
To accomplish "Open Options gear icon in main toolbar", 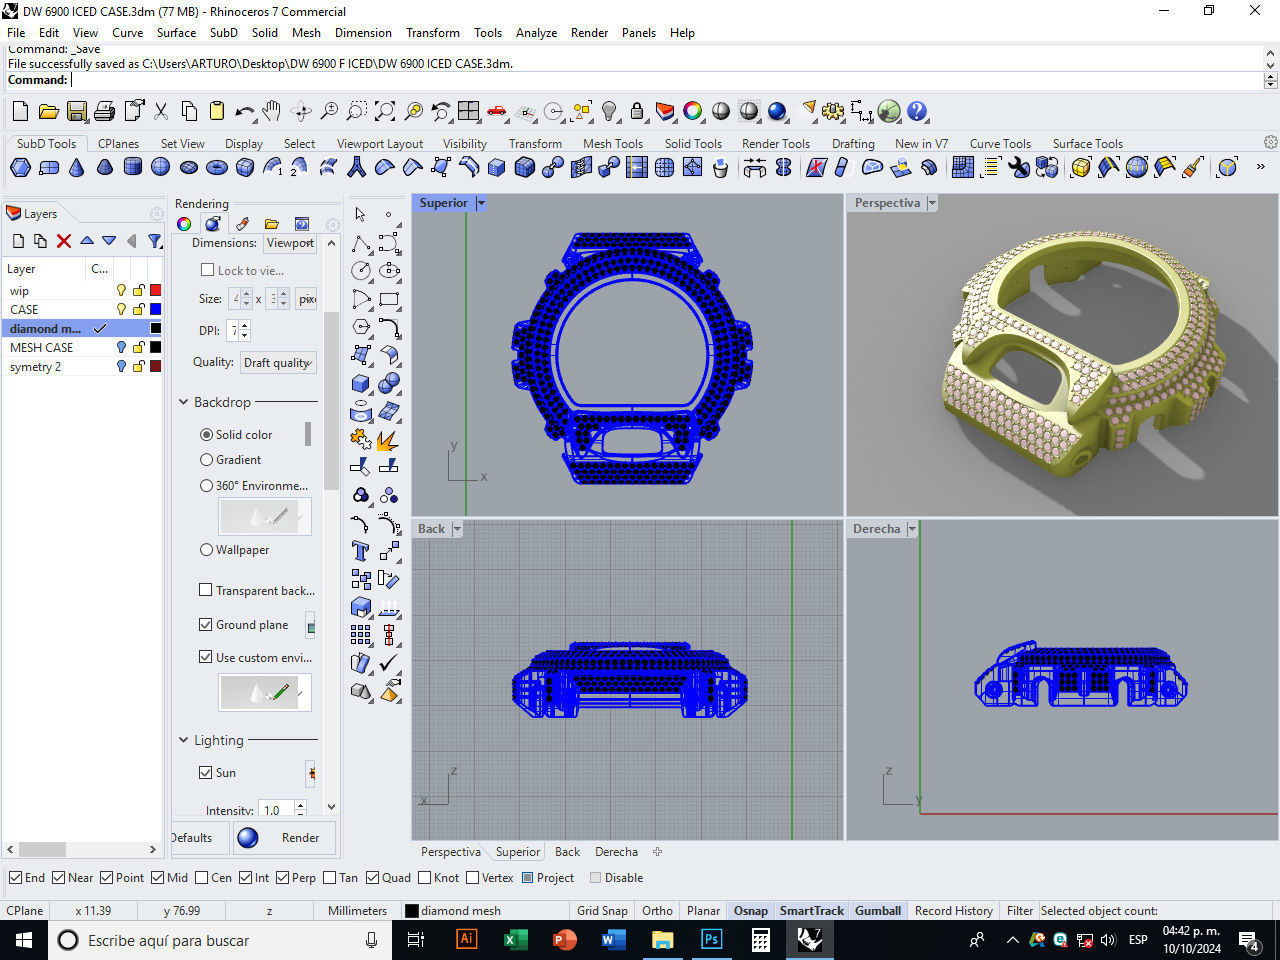I will (x=833, y=111).
